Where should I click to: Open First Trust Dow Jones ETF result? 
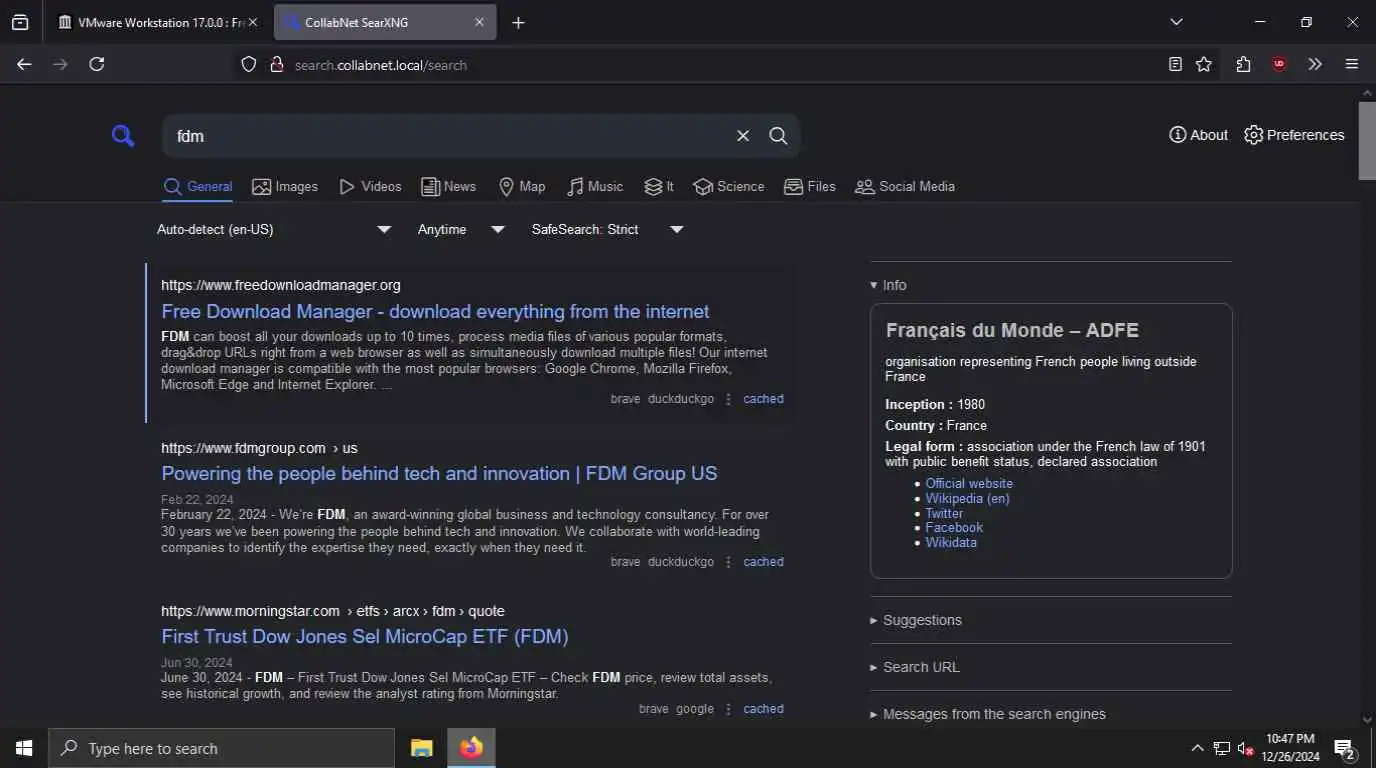(x=365, y=636)
